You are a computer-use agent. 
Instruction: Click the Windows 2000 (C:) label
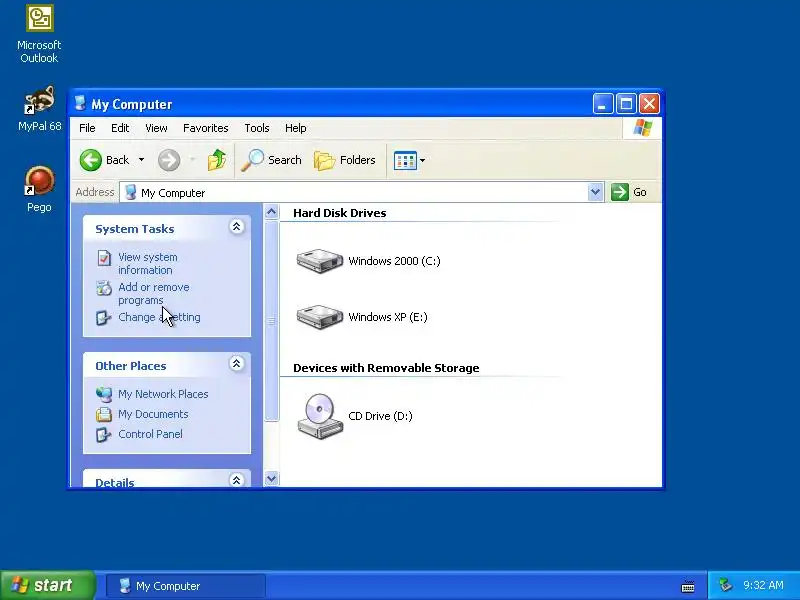pyautogui.click(x=394, y=261)
